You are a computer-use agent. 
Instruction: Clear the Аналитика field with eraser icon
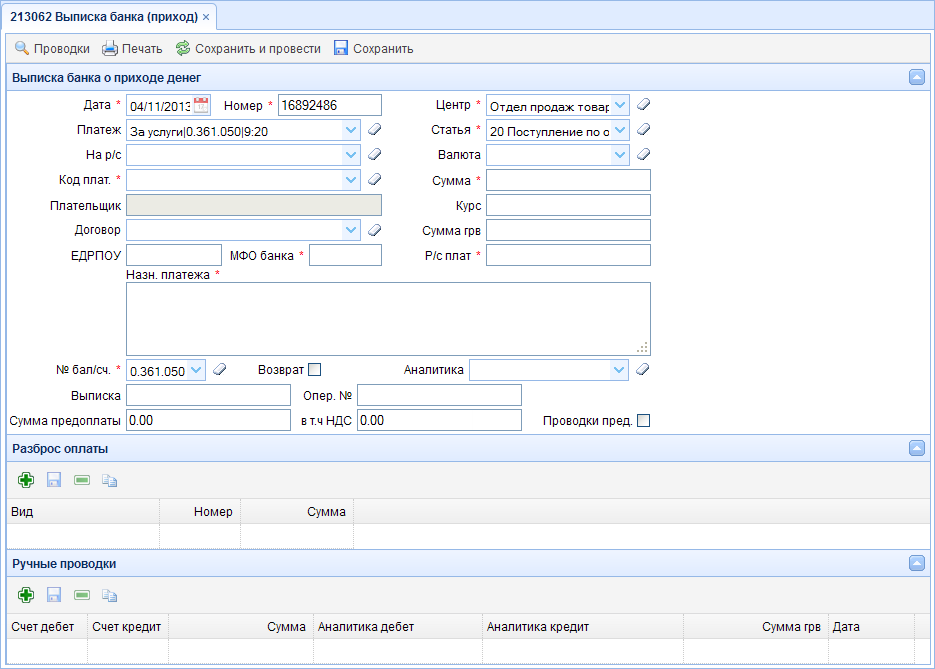point(642,370)
